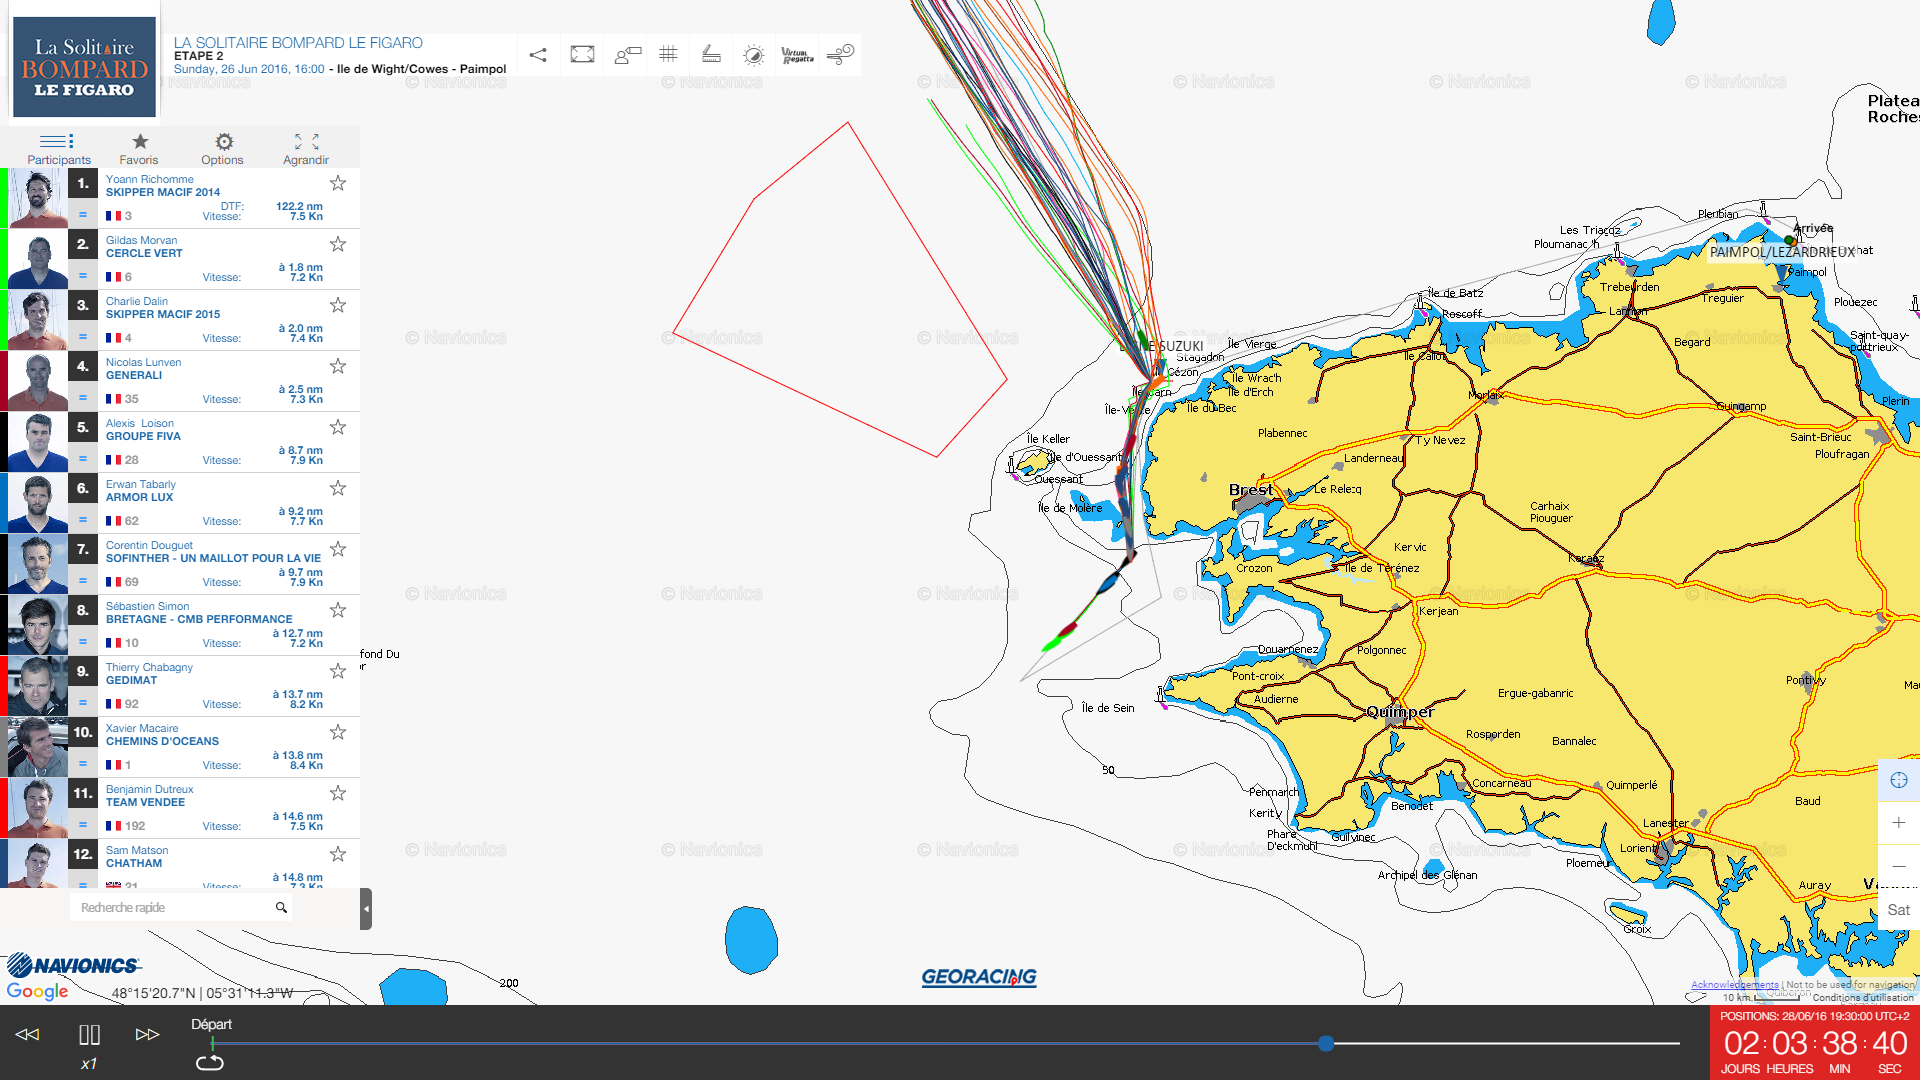The width and height of the screenshot is (1920, 1080).
Task: Center the map with the locate icon
Action: pyautogui.click(x=1898, y=780)
